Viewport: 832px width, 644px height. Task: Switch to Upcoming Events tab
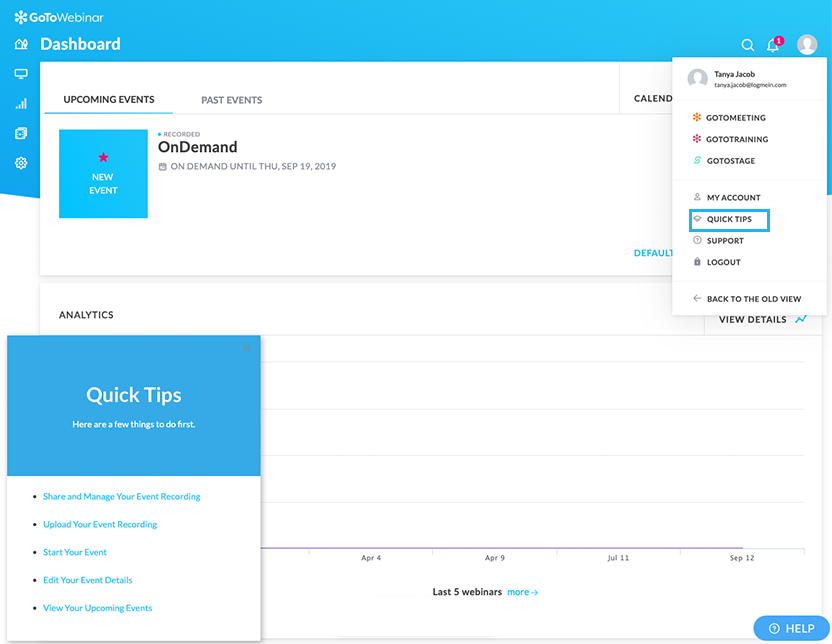tap(109, 99)
